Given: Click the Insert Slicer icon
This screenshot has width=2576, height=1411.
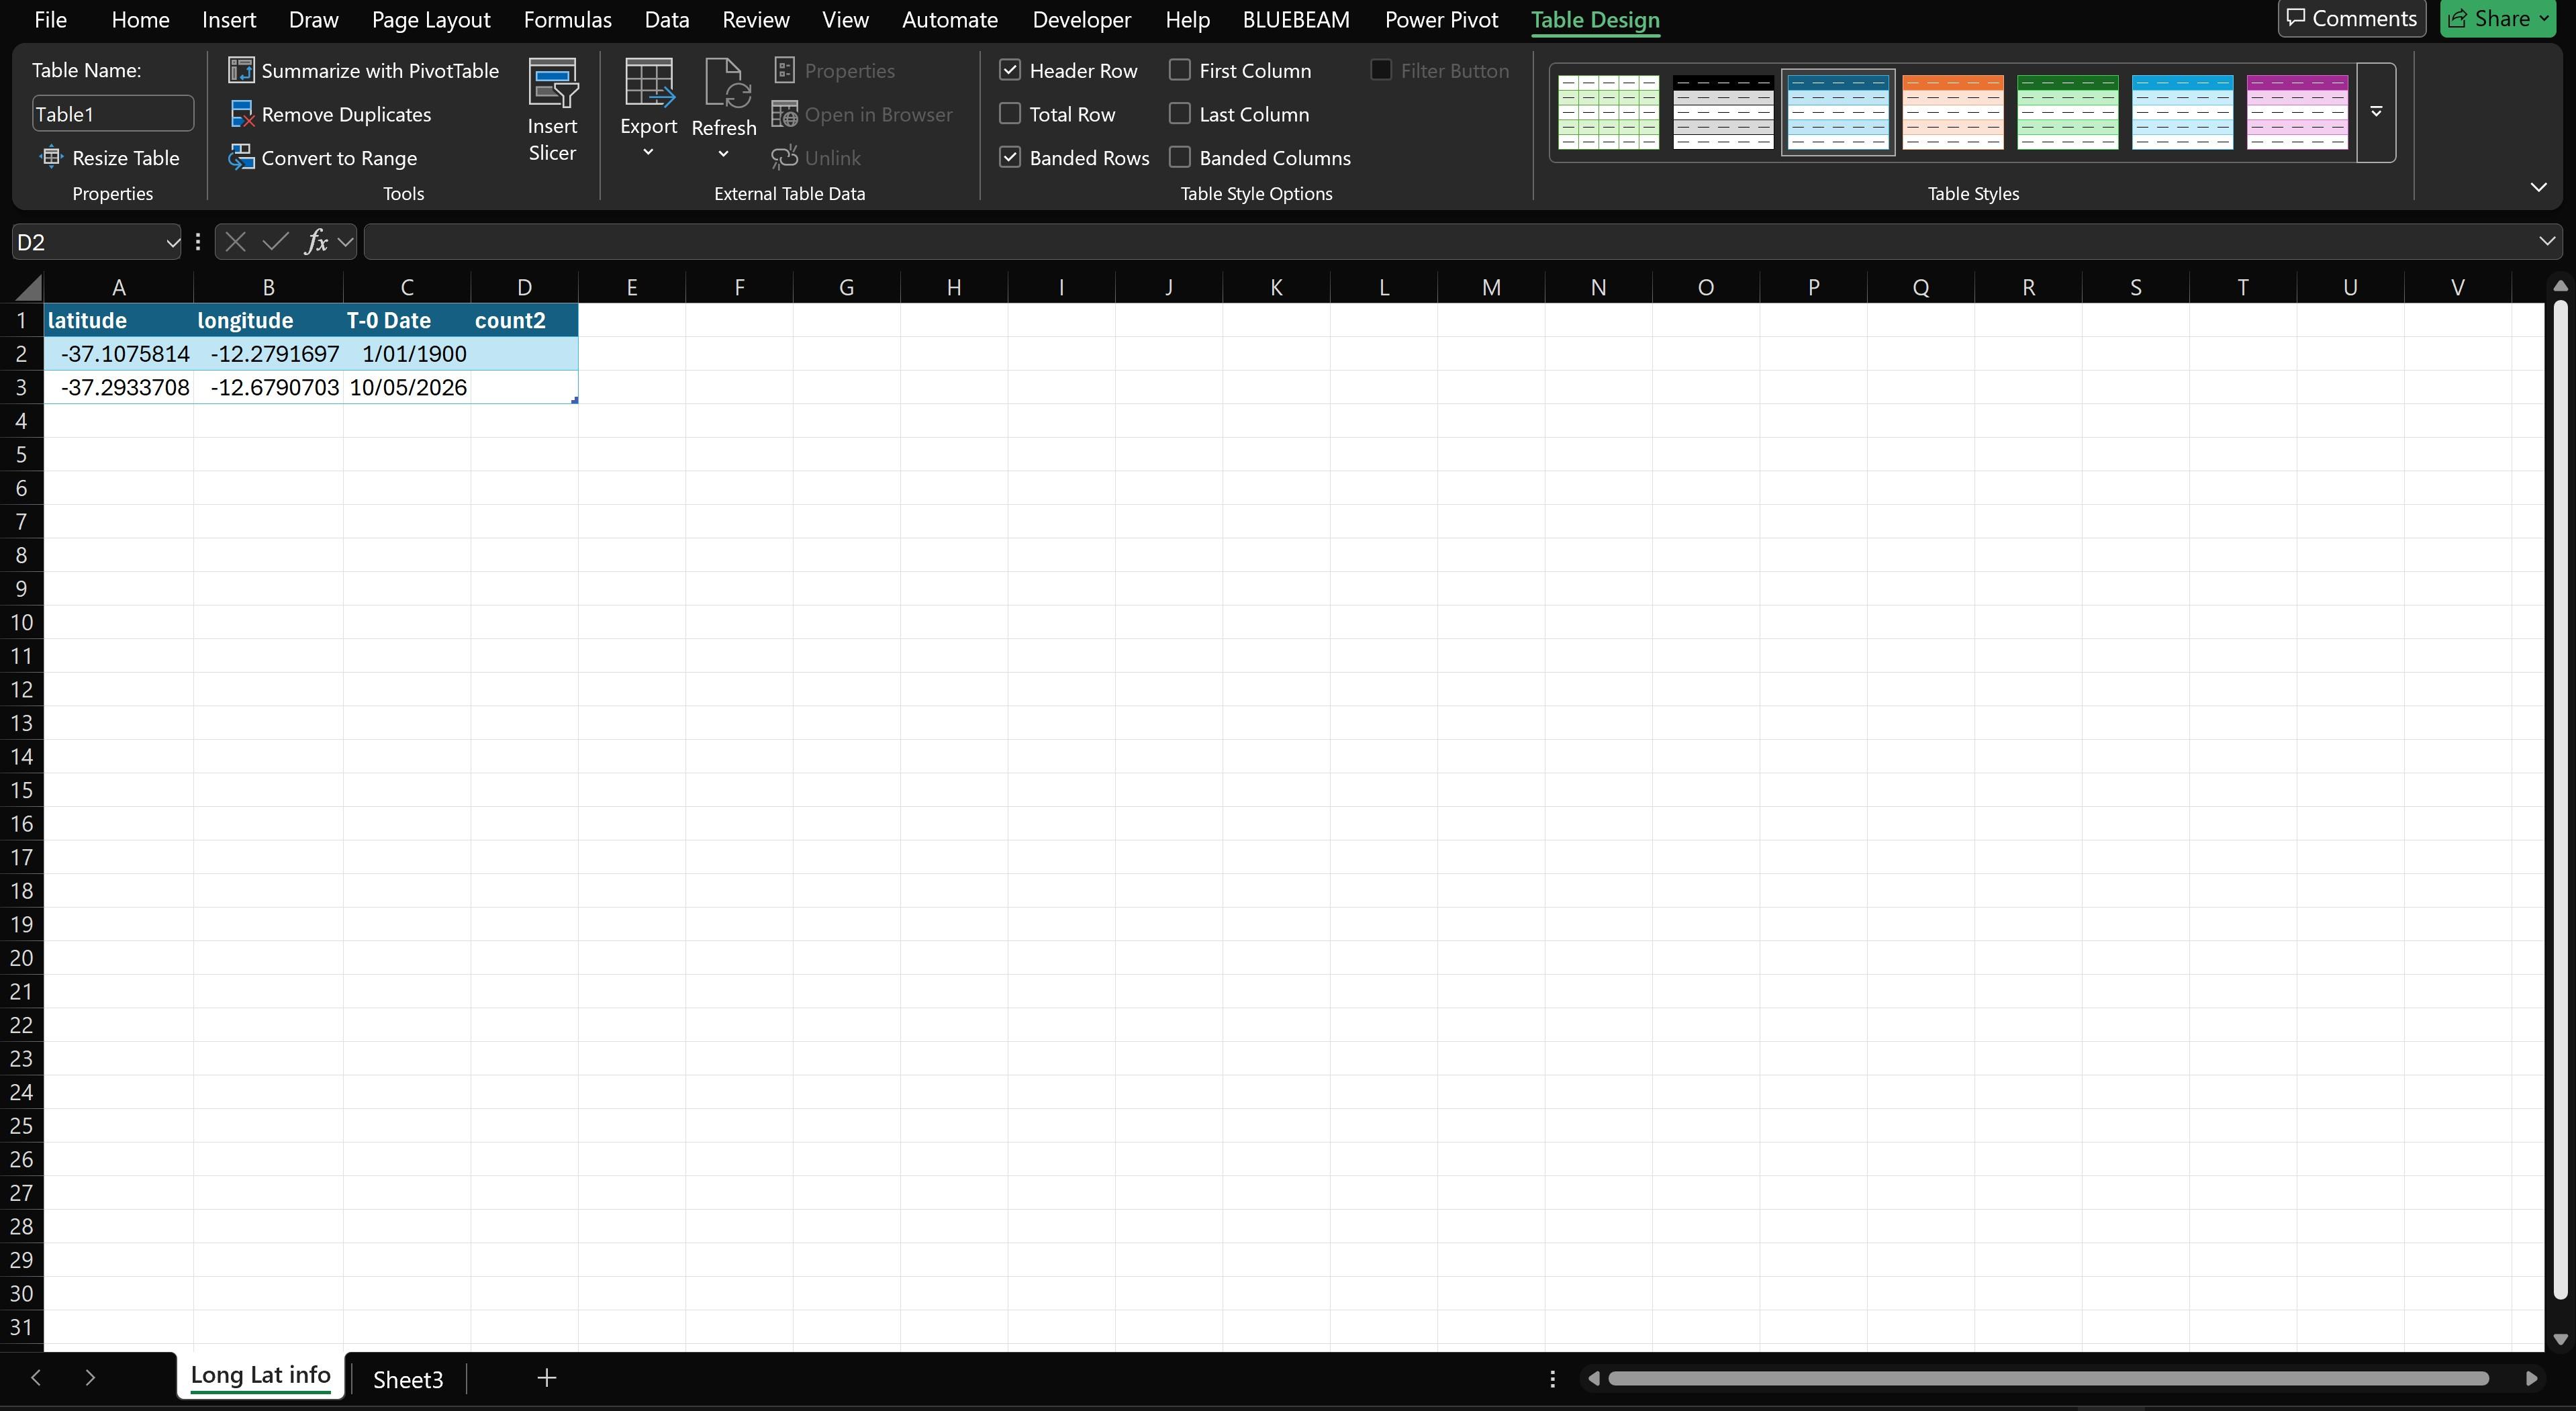Looking at the screenshot, I should click(552, 82).
